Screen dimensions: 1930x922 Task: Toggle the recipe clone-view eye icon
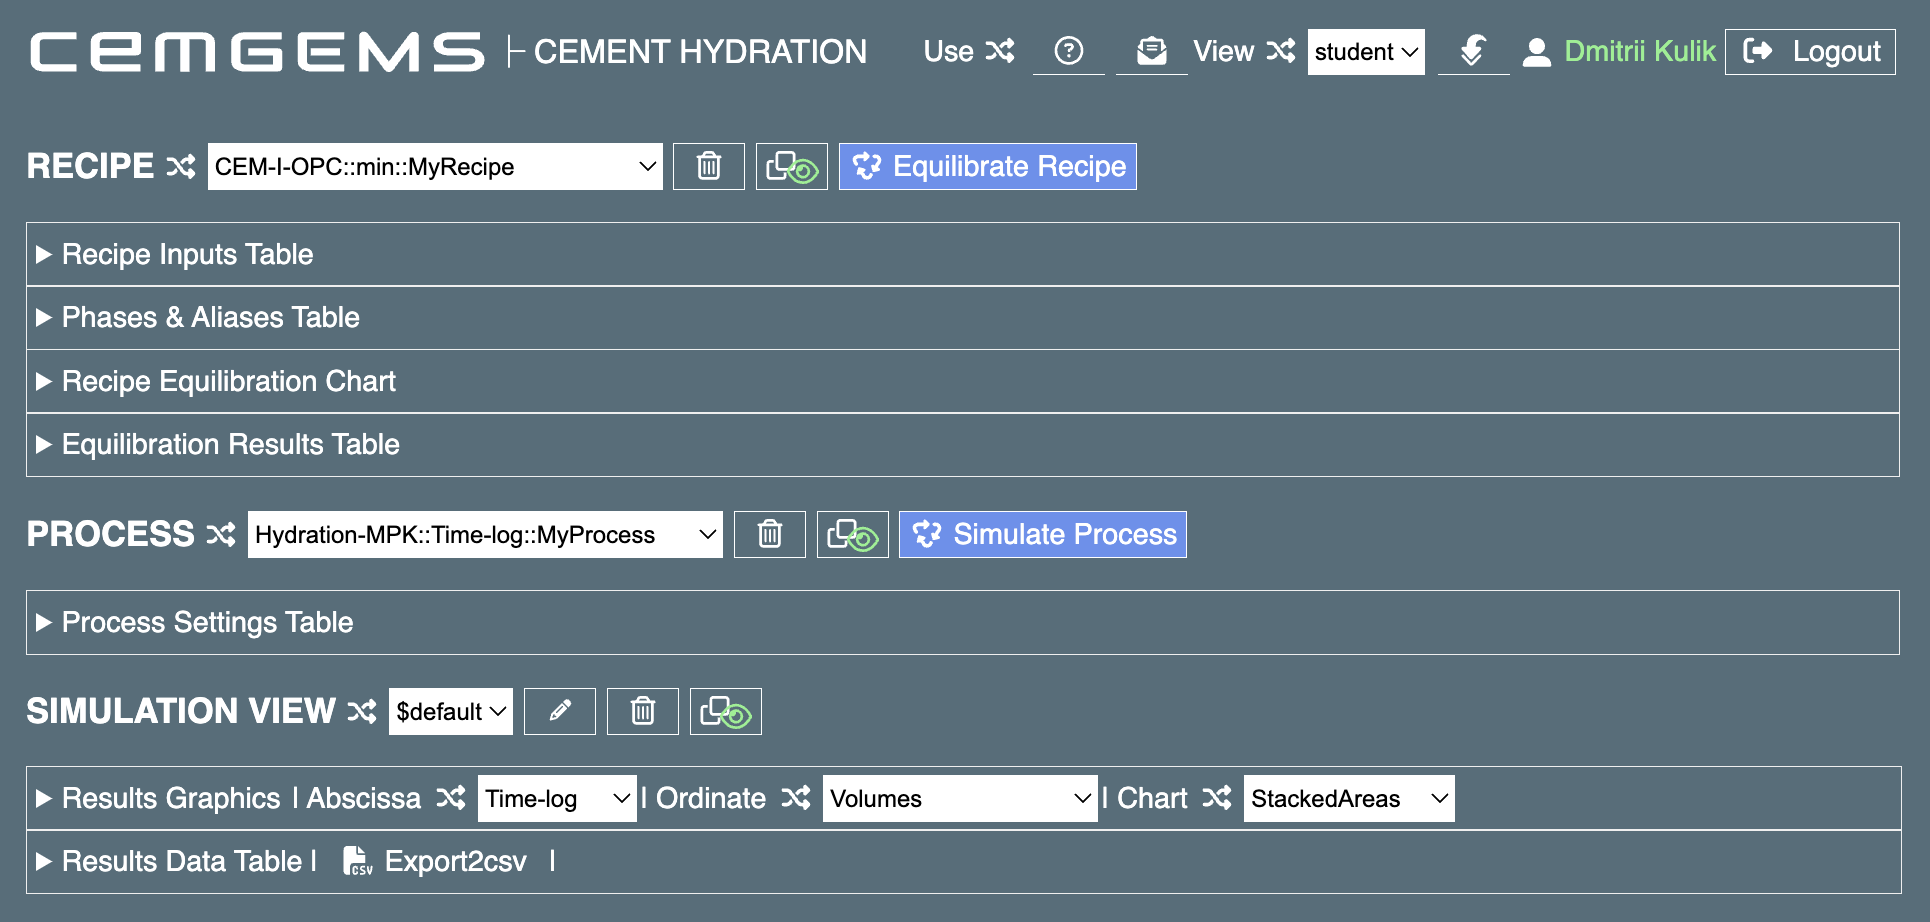(791, 166)
